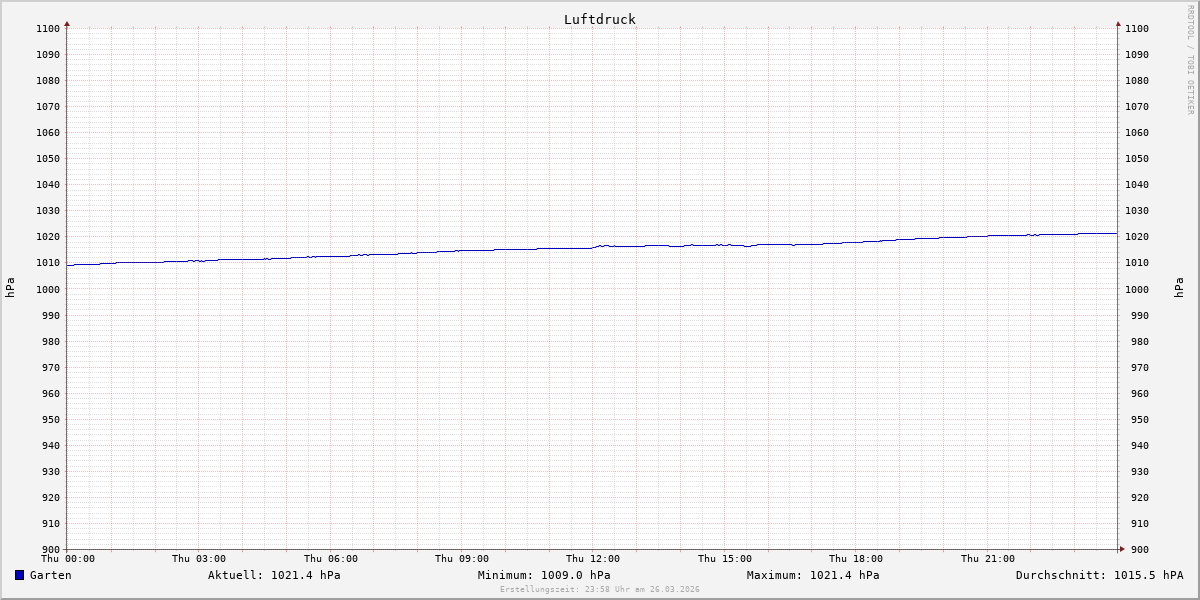
Task: Click the Thu 21:00 time axis label
Action: point(988,559)
